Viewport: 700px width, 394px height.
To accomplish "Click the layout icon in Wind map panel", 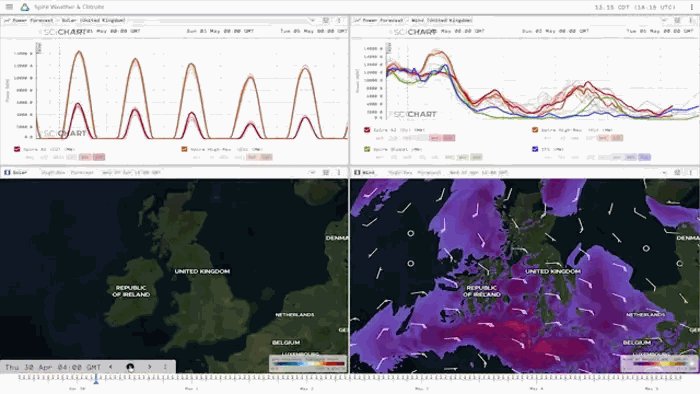I will coord(677,172).
